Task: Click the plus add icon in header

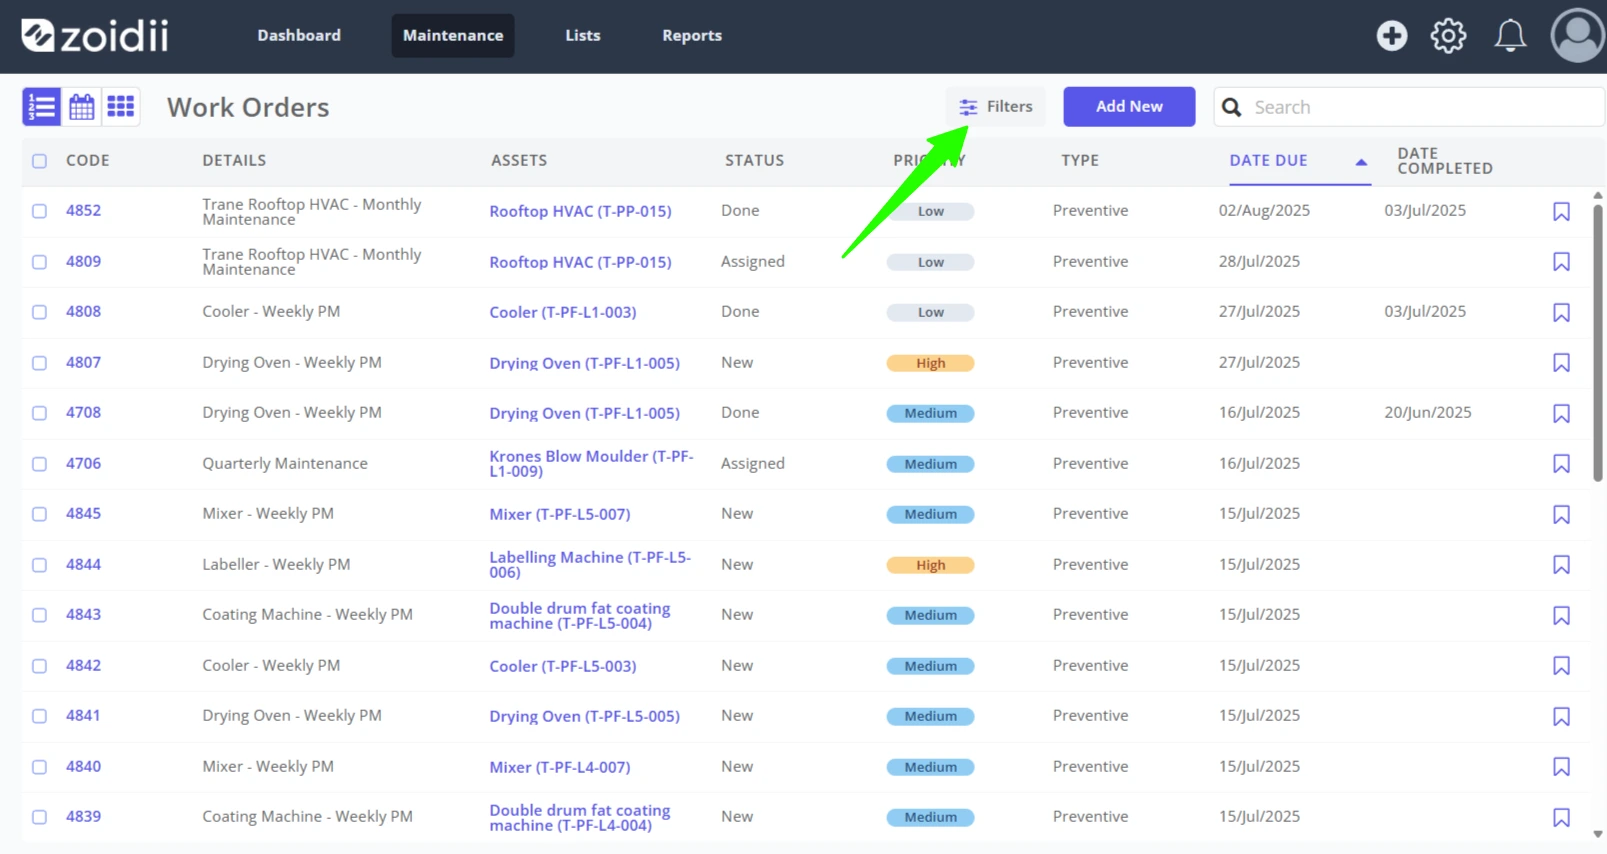Action: (x=1391, y=36)
